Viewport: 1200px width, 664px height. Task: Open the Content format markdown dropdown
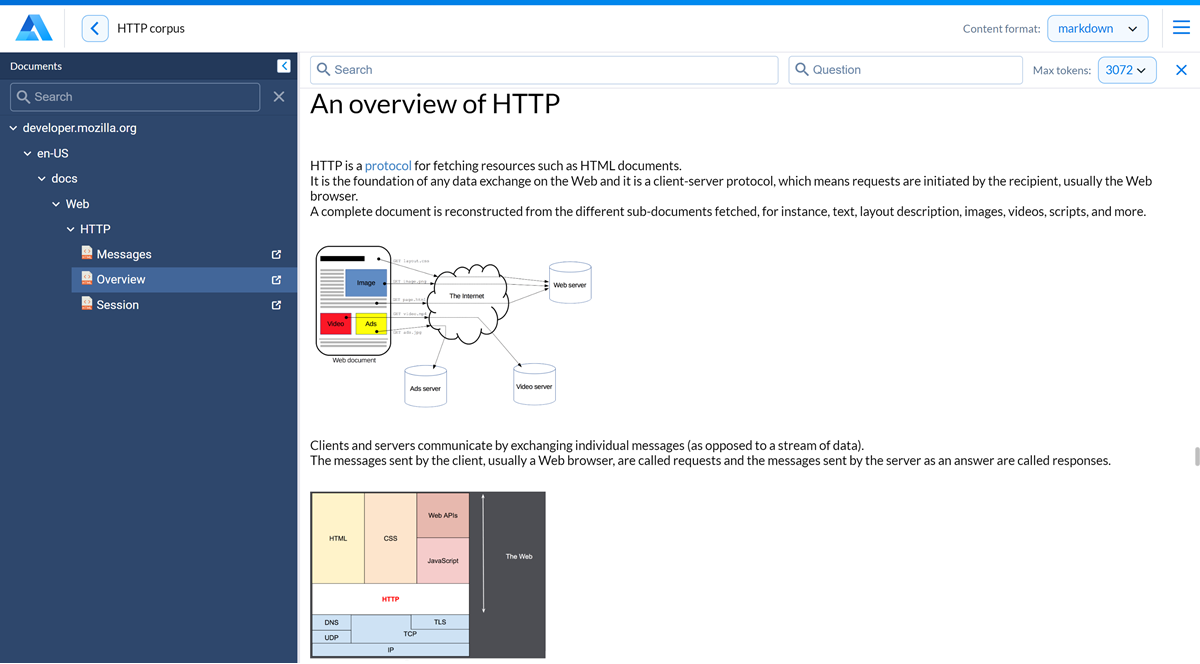point(1097,29)
